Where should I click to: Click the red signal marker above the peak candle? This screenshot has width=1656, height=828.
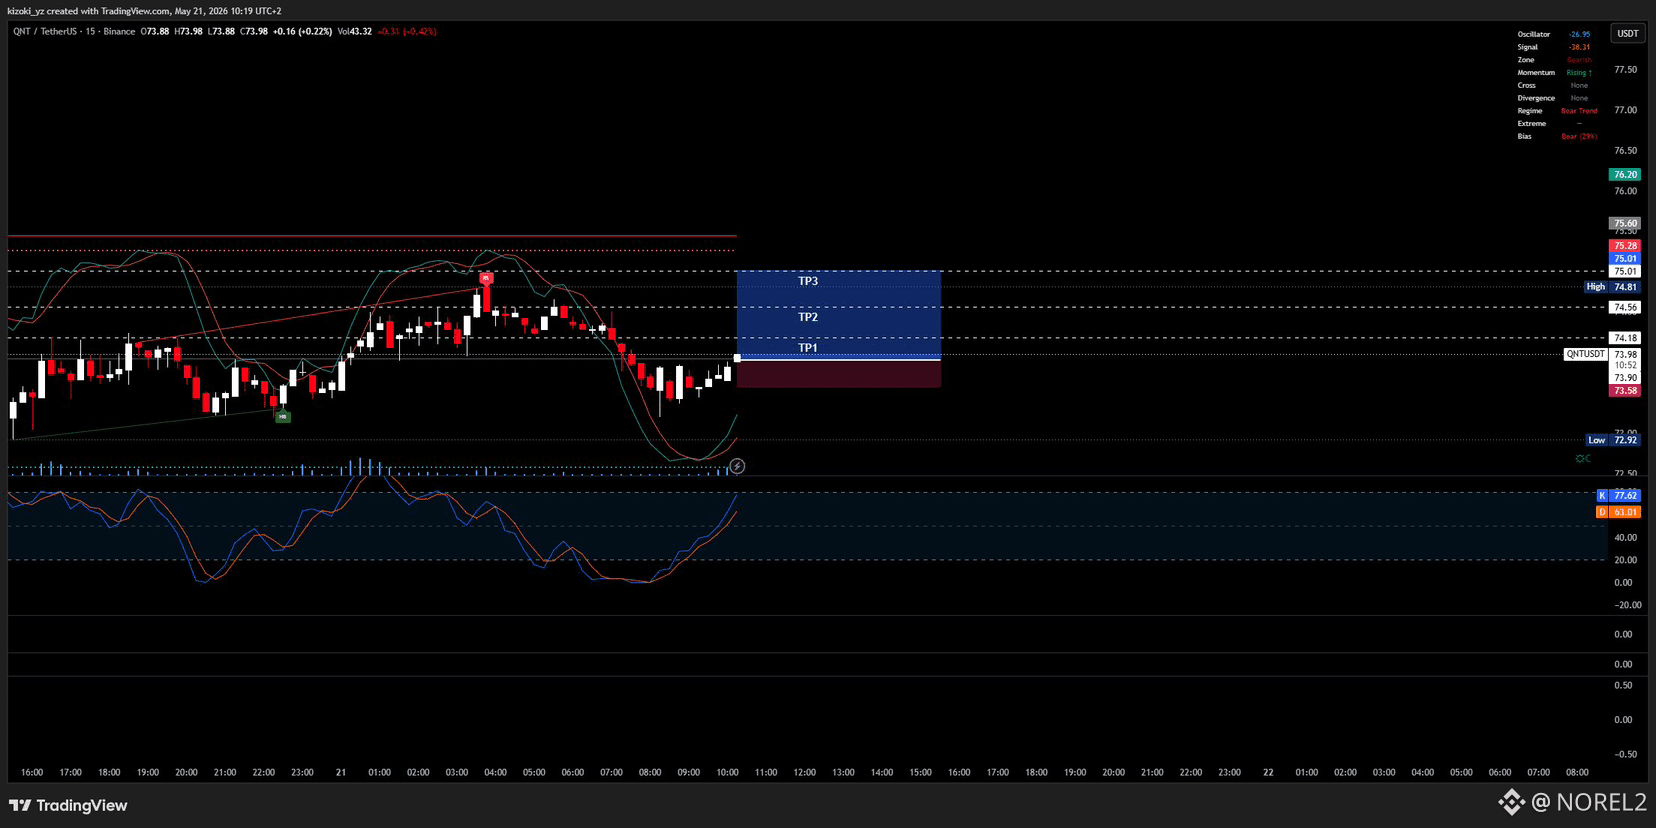[486, 279]
